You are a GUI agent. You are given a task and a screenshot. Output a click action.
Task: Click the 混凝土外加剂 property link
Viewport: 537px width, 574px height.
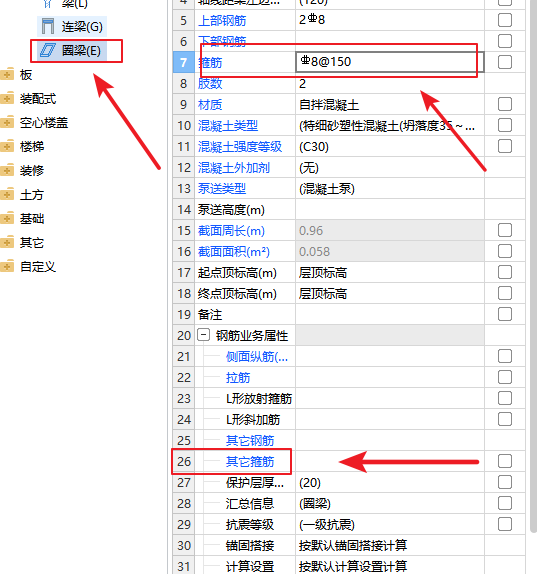point(234,168)
